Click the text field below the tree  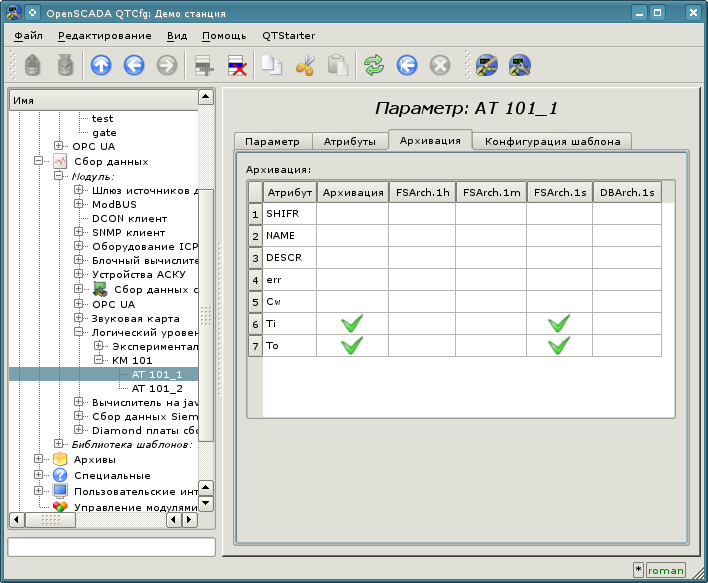click(111, 547)
